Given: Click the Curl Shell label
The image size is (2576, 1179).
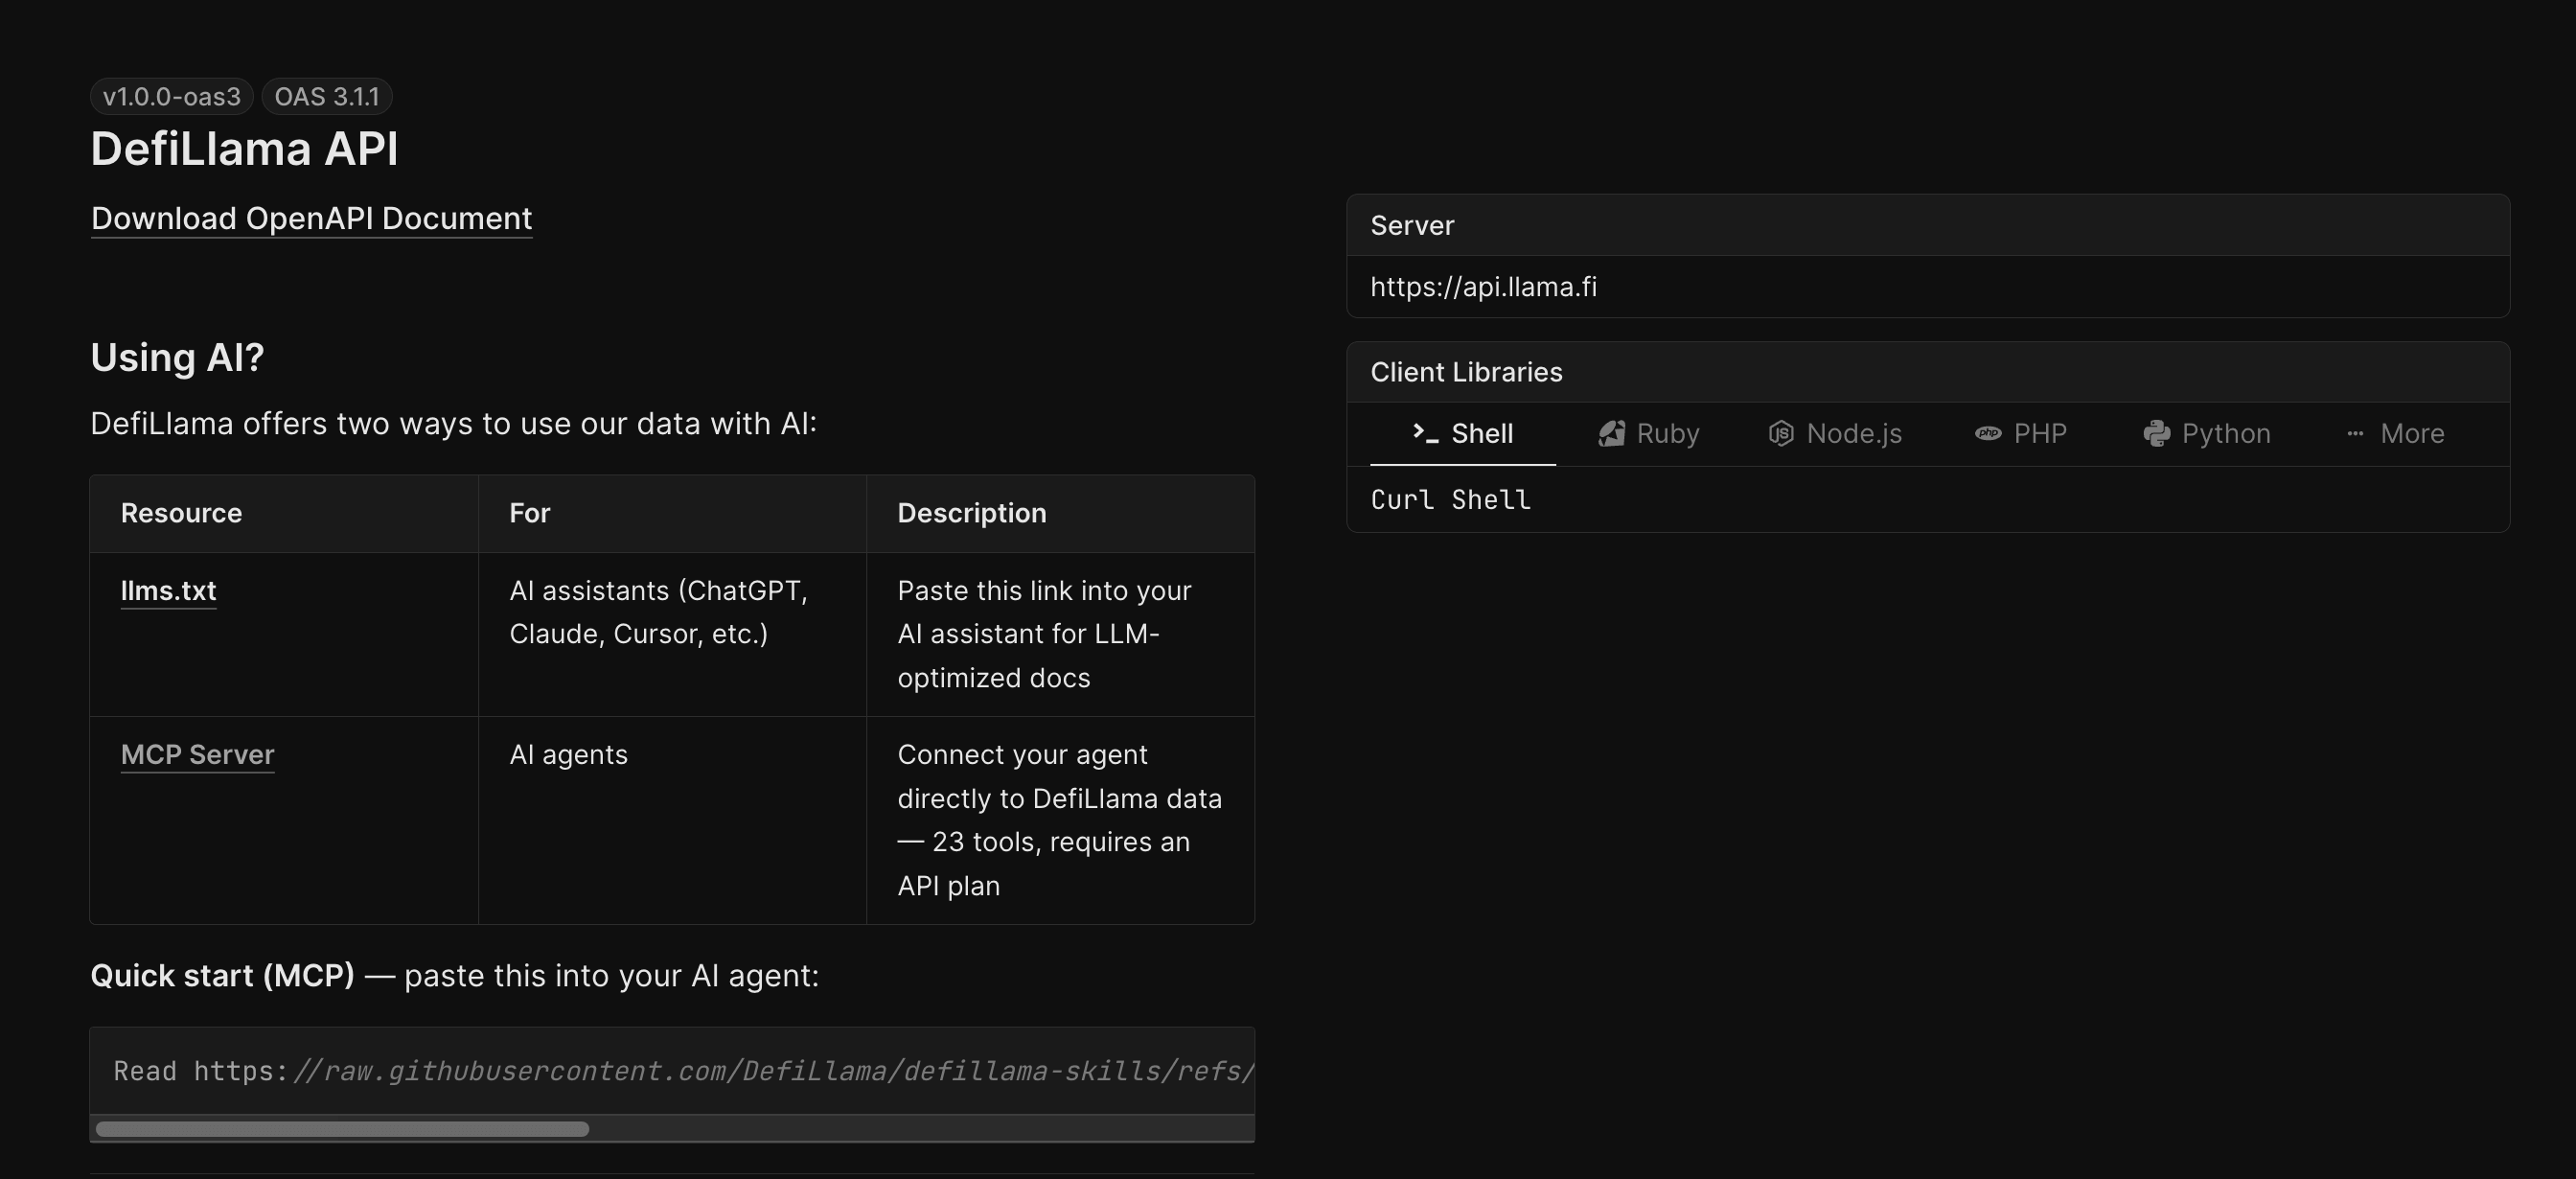Looking at the screenshot, I should [1450, 499].
